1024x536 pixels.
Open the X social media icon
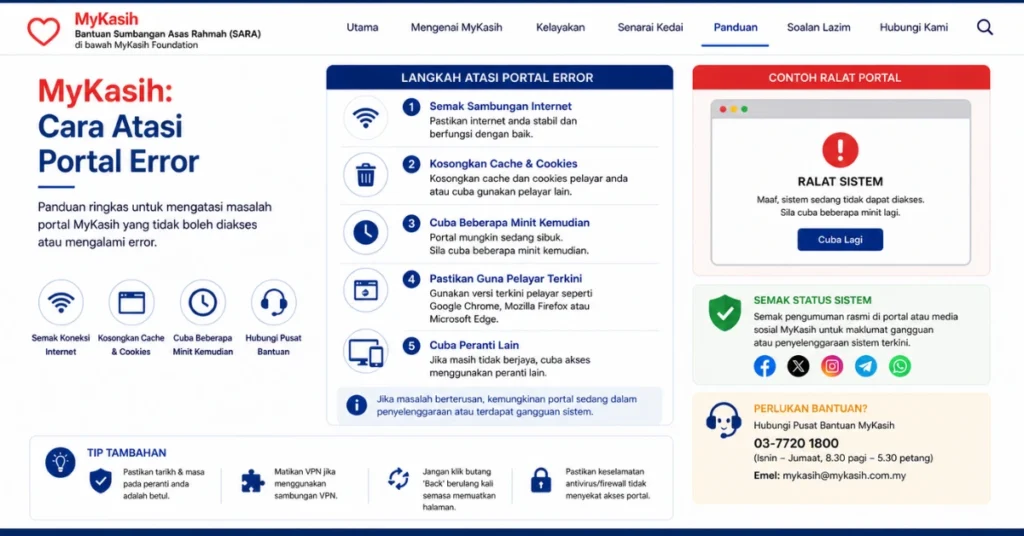798,366
